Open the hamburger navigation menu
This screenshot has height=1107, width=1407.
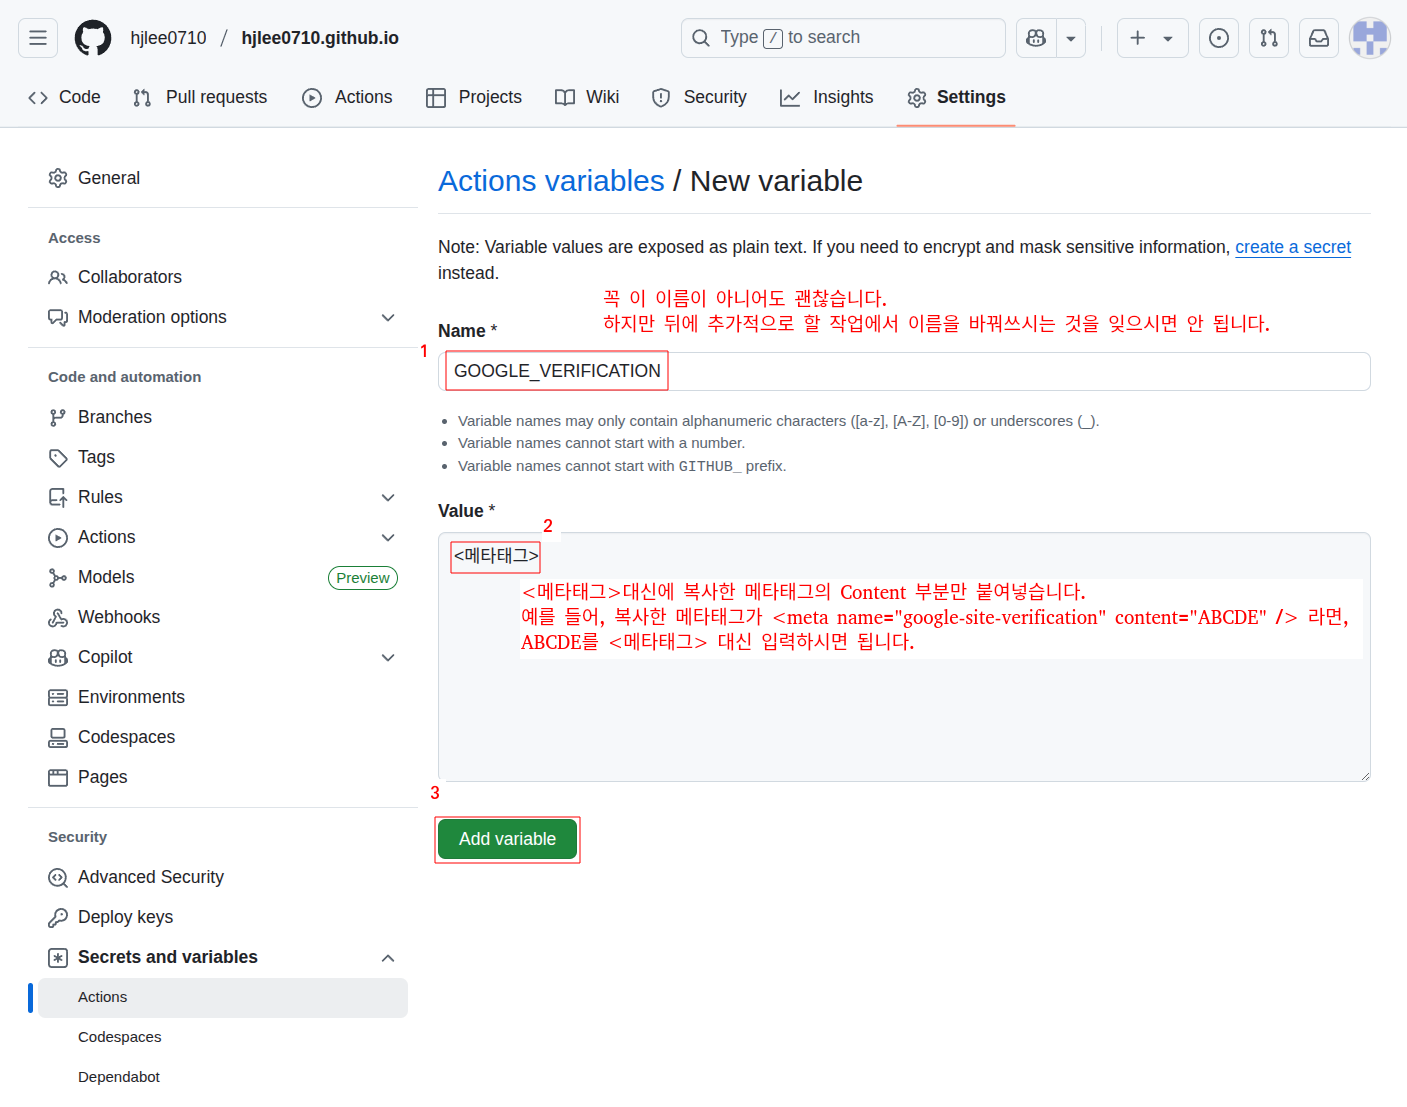coord(38,38)
